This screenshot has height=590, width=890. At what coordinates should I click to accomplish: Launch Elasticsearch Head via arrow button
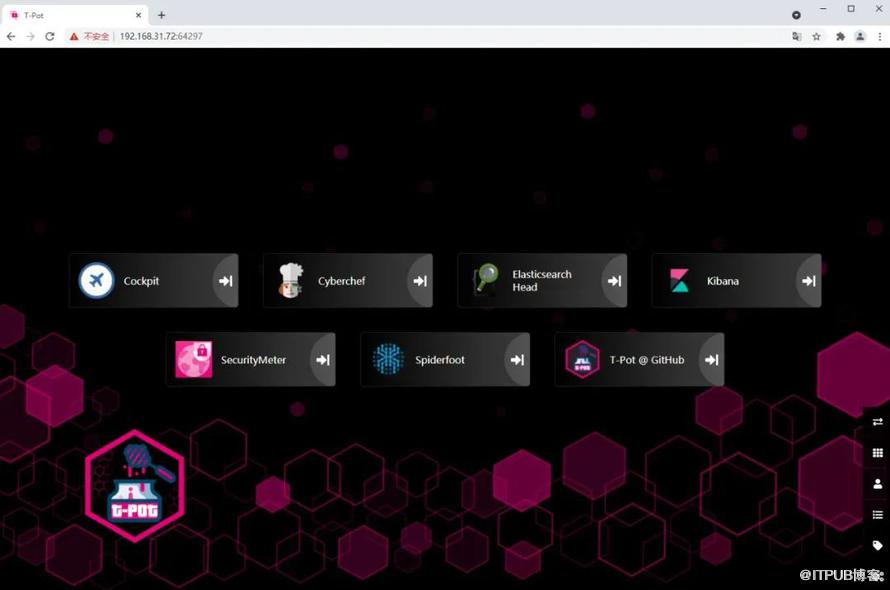(x=615, y=281)
